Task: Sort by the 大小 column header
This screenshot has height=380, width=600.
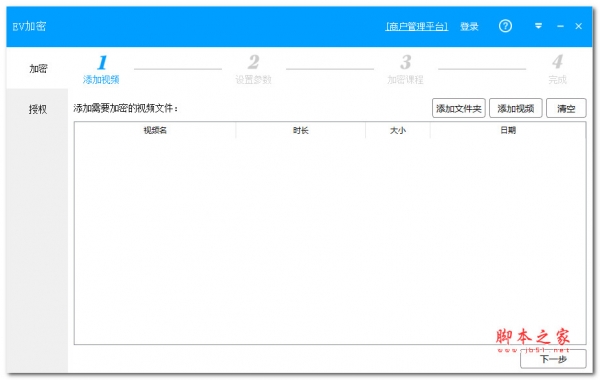Action: tap(398, 130)
